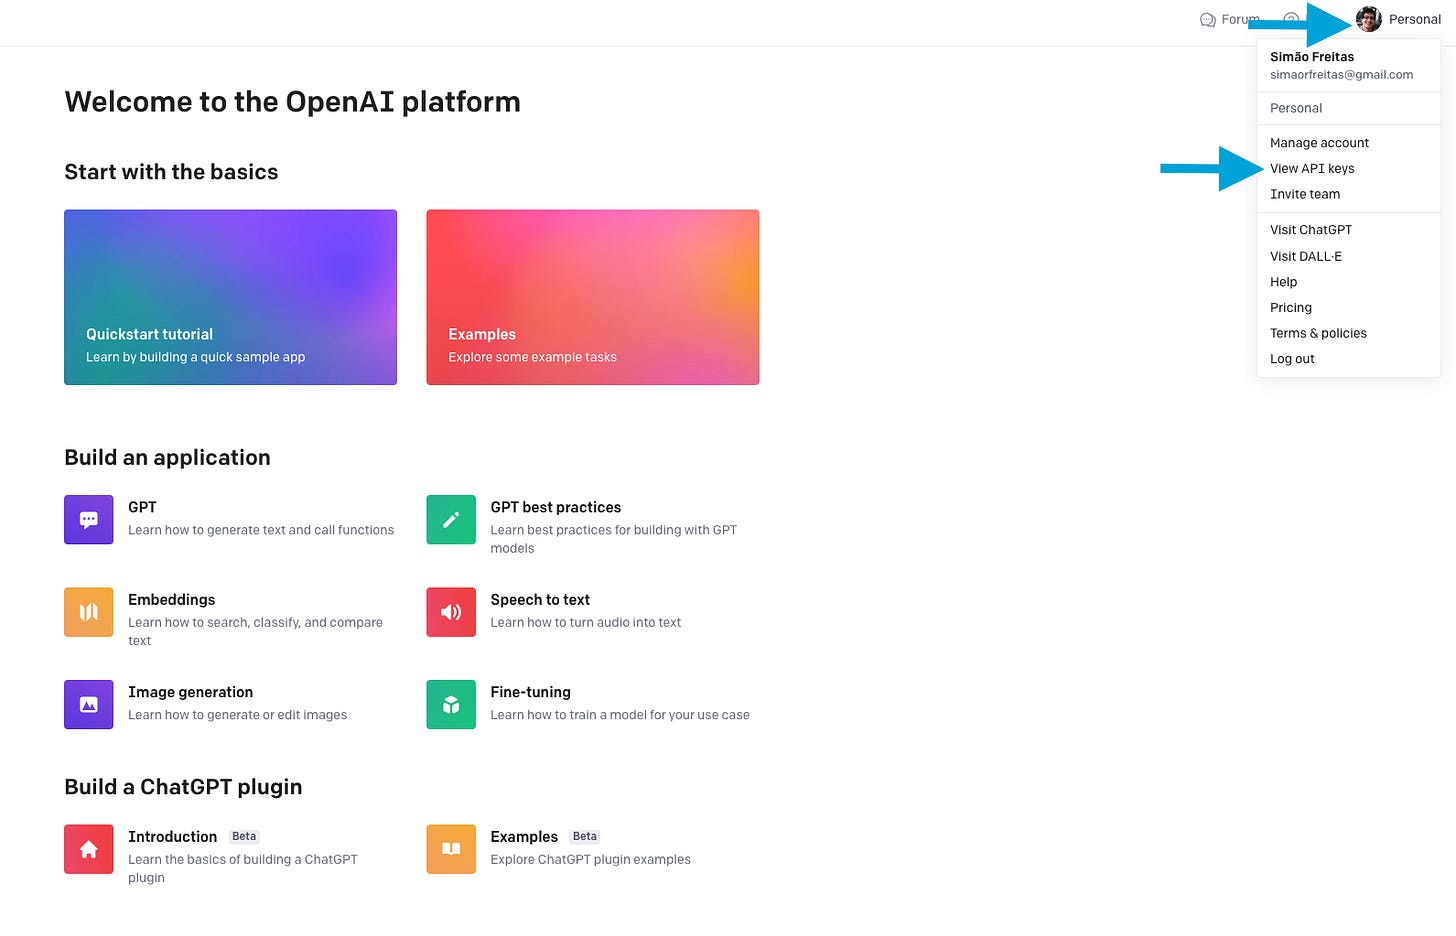This screenshot has height=936, width=1456.
Task: Open the Speech to text title link
Action: (x=540, y=600)
